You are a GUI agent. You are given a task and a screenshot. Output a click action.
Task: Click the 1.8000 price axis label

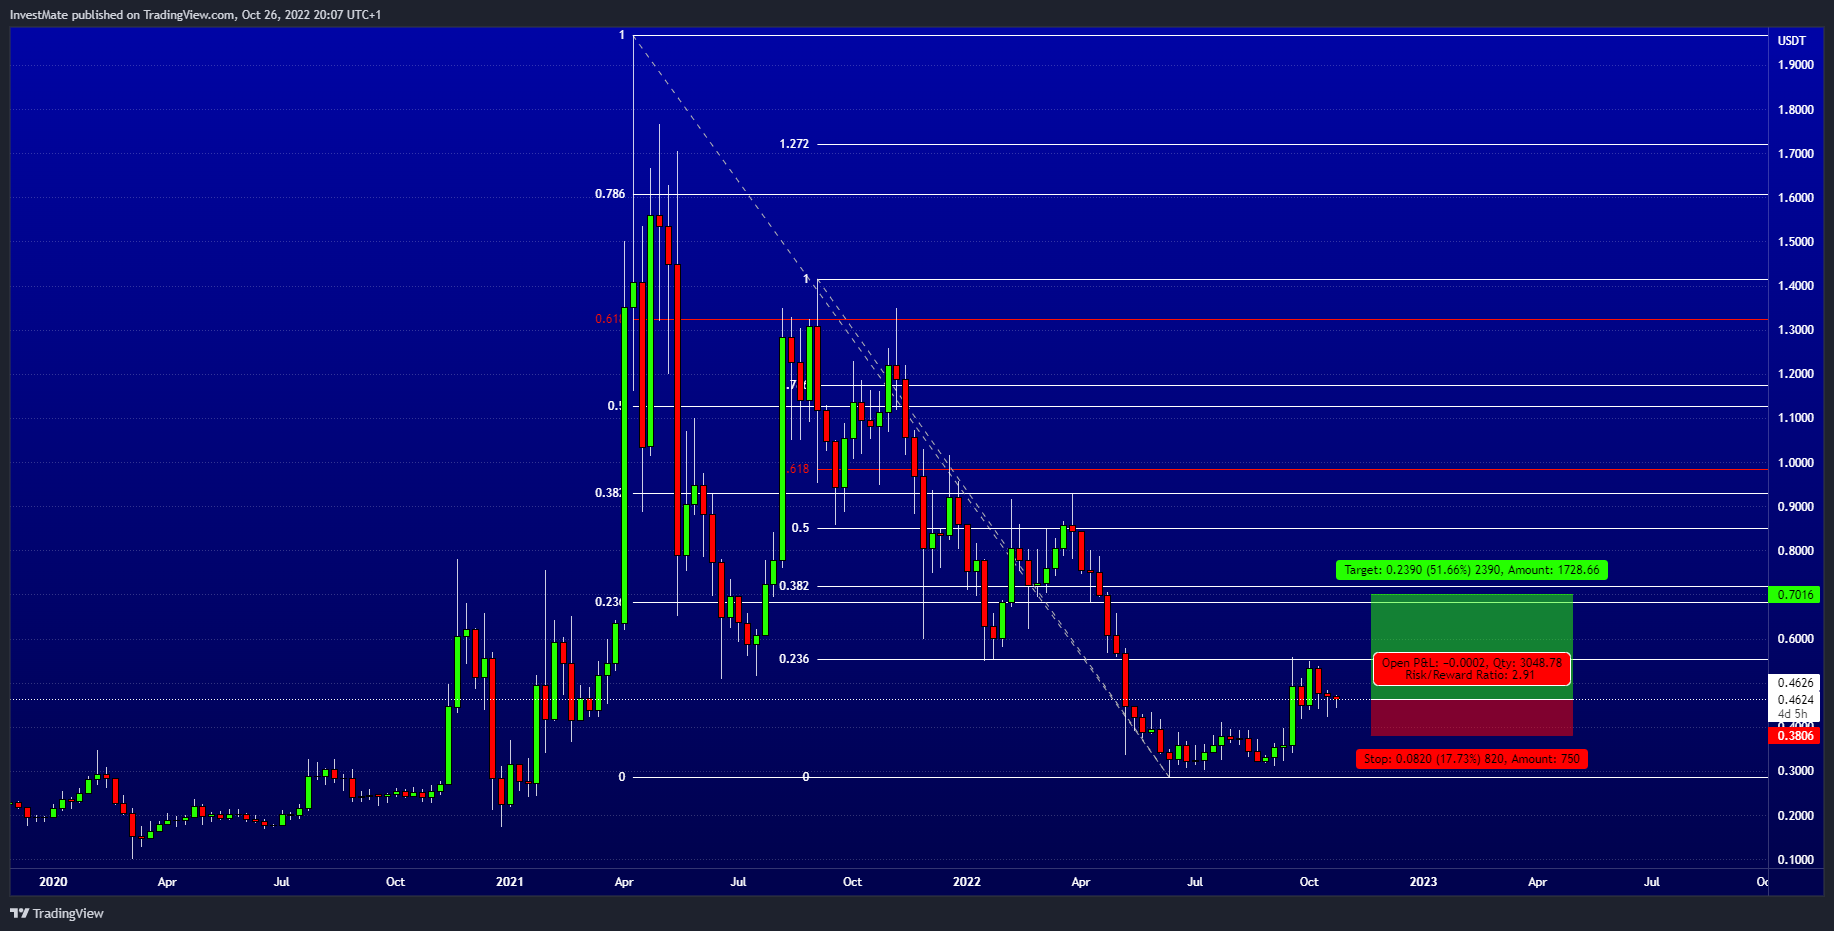click(x=1795, y=110)
